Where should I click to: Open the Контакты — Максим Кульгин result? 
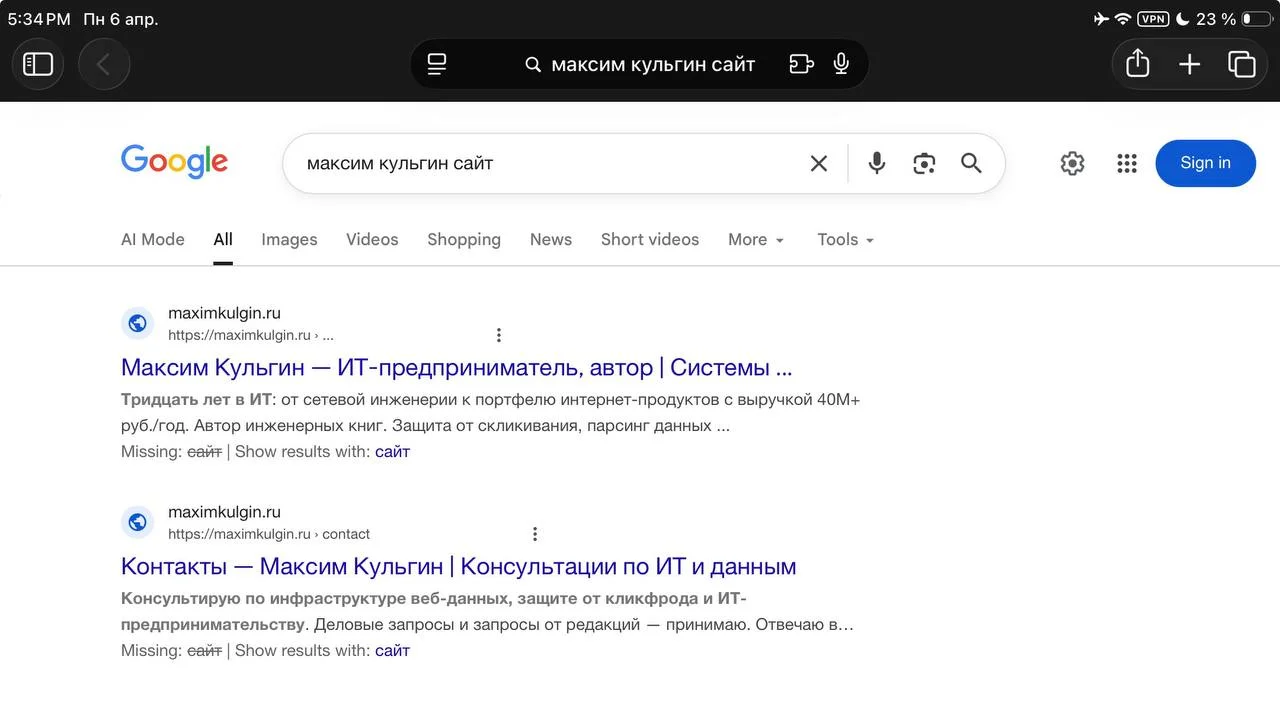tap(458, 567)
